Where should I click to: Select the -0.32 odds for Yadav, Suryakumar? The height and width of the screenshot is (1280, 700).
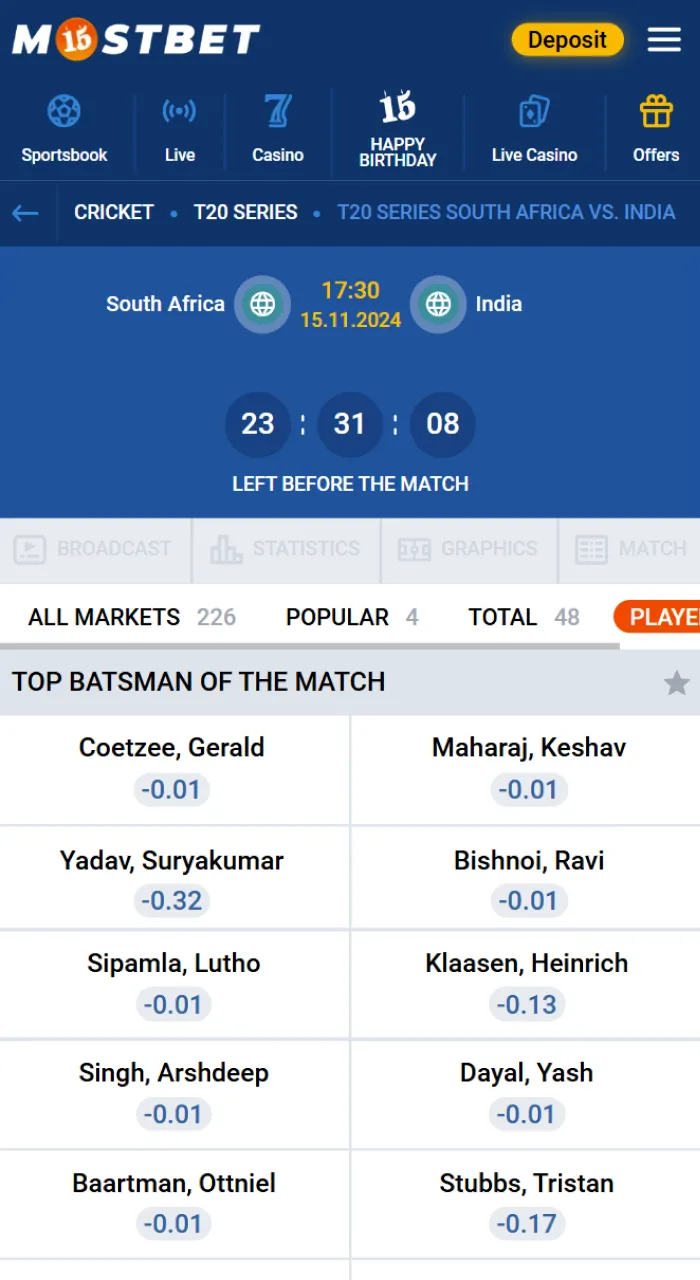(173, 900)
